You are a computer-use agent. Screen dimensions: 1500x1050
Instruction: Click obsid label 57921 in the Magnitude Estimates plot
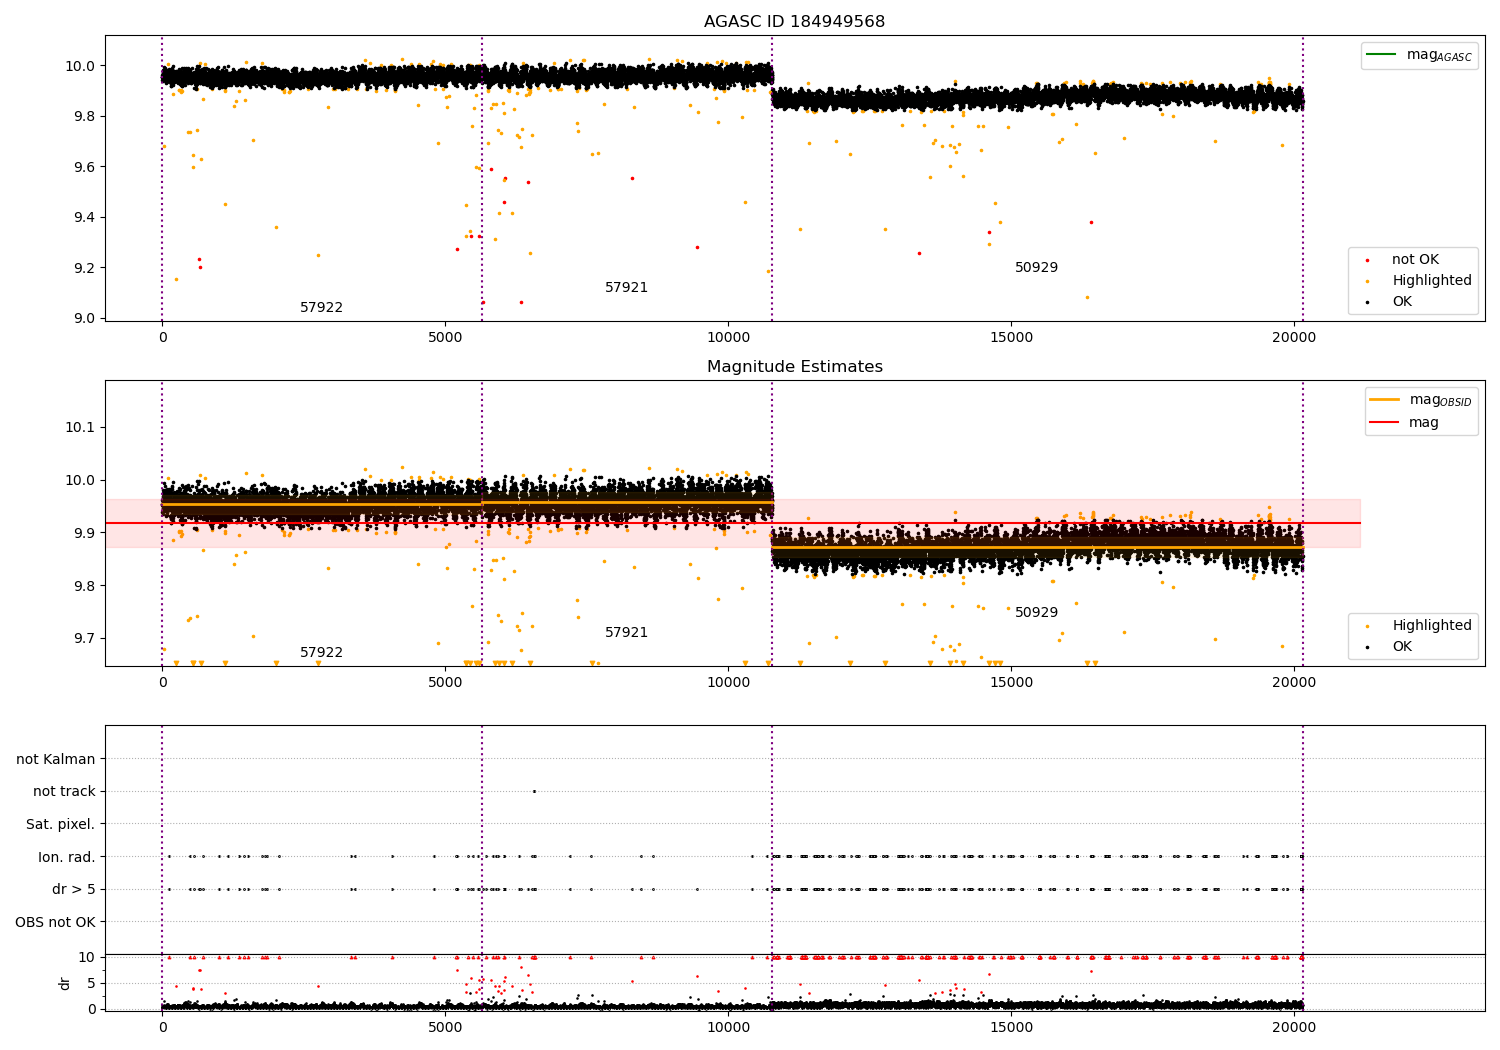point(626,633)
